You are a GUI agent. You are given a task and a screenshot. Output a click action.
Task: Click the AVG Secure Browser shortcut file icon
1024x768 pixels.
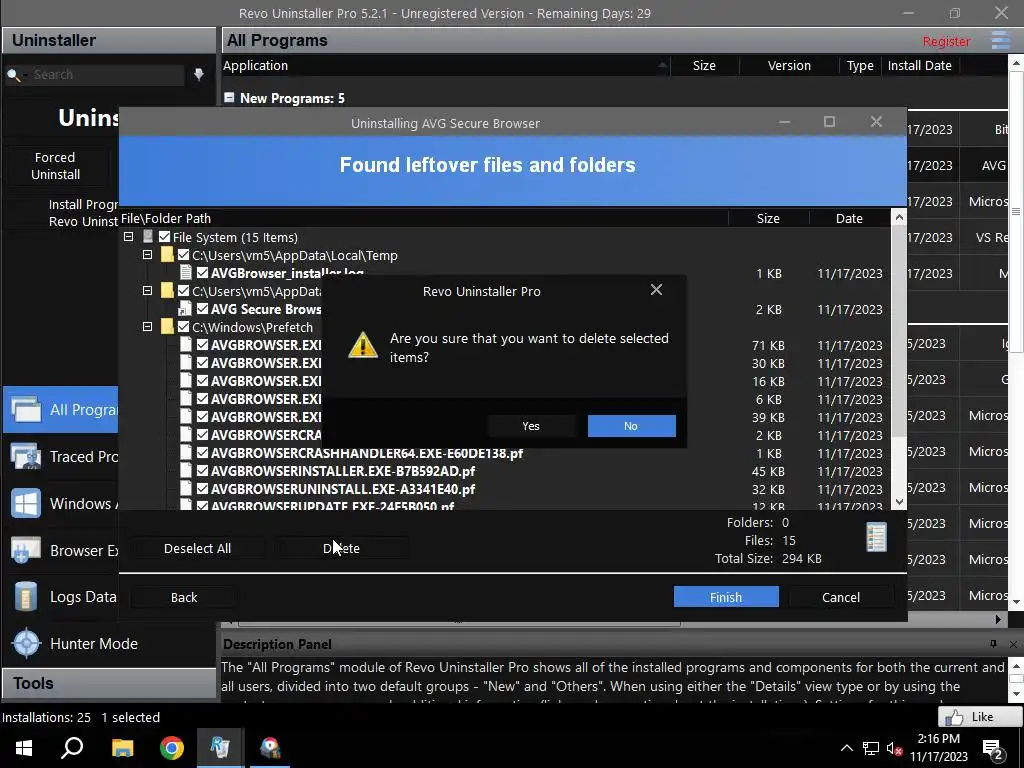point(185,309)
